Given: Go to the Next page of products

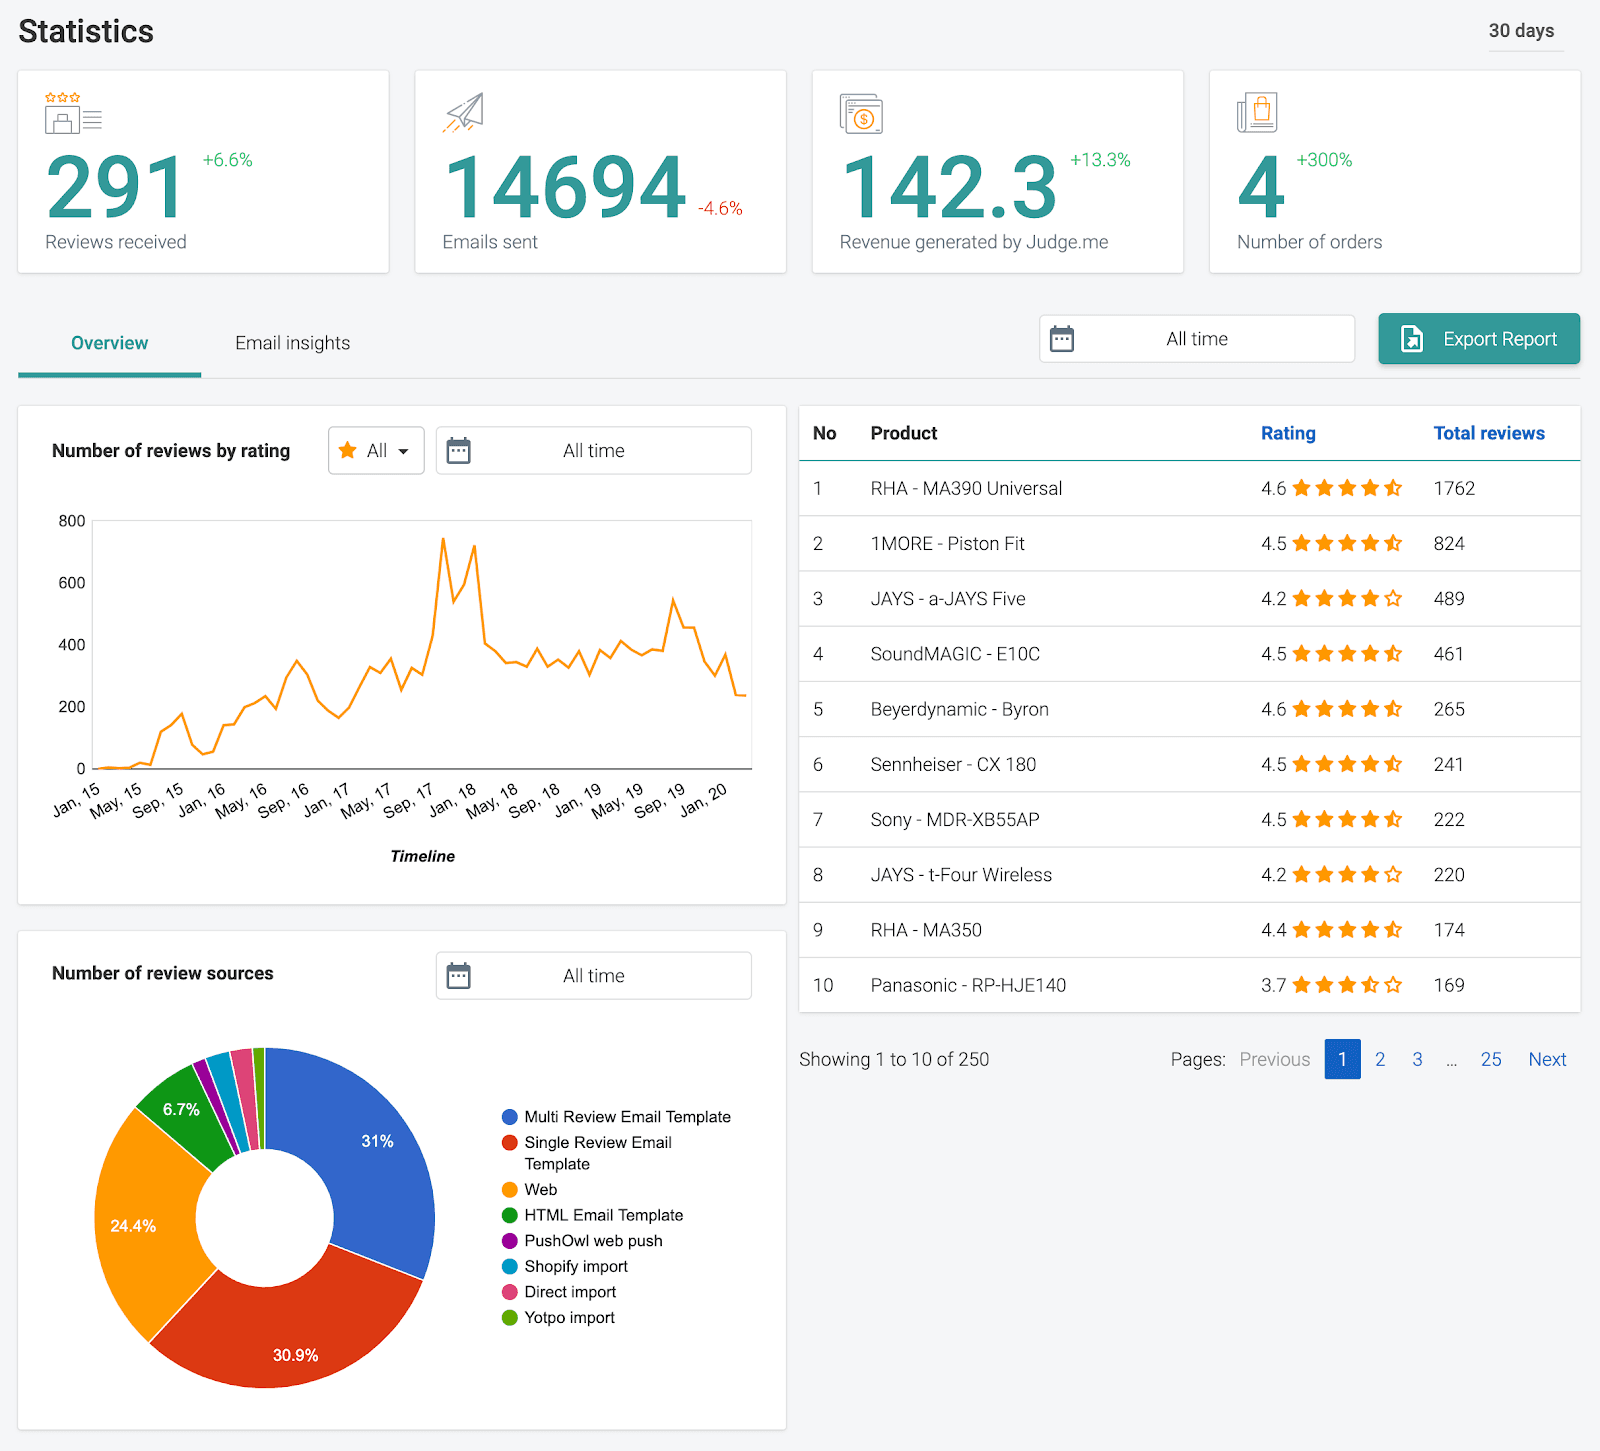Looking at the screenshot, I should point(1546,1059).
